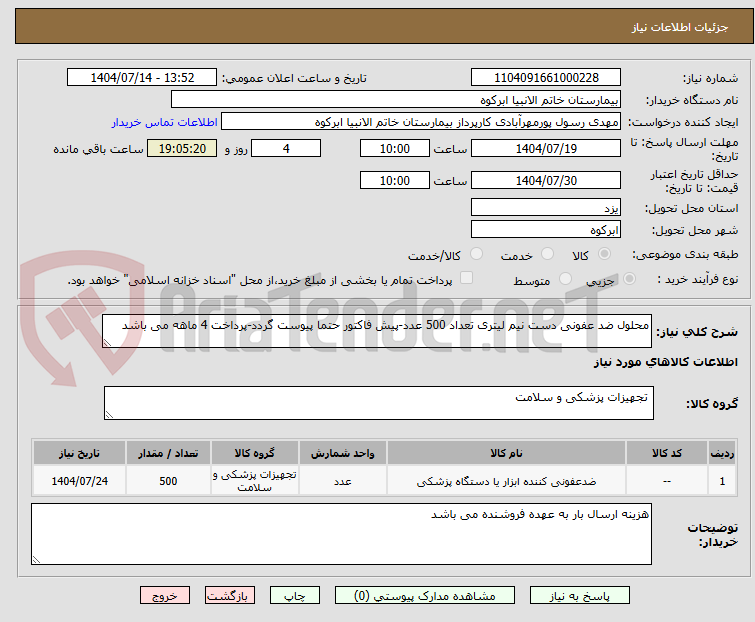Select the متوسط purchase type radio
755x622 pixels.
pyautogui.click(x=565, y=279)
